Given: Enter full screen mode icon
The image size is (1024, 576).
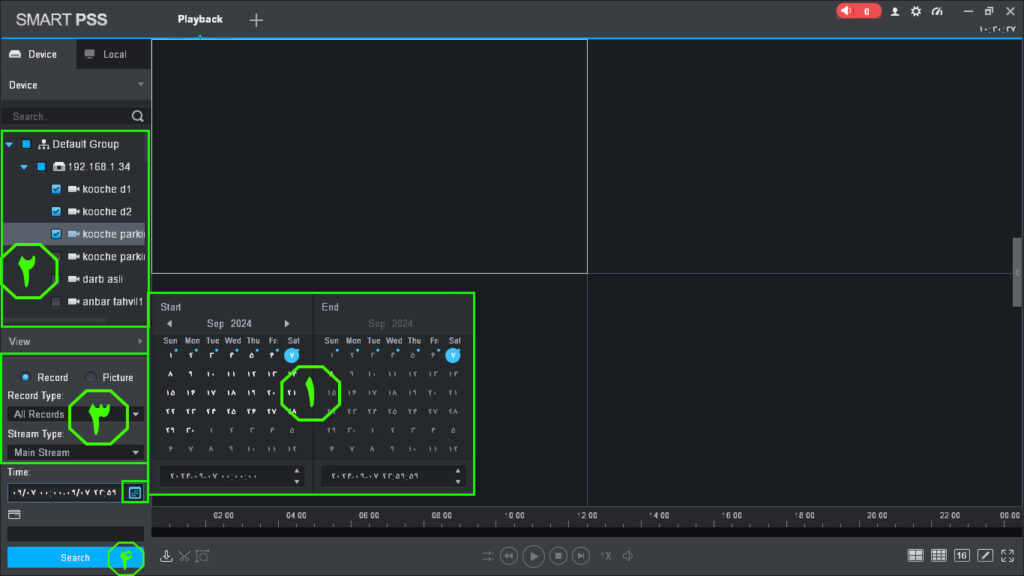Looking at the screenshot, I should click(1008, 555).
